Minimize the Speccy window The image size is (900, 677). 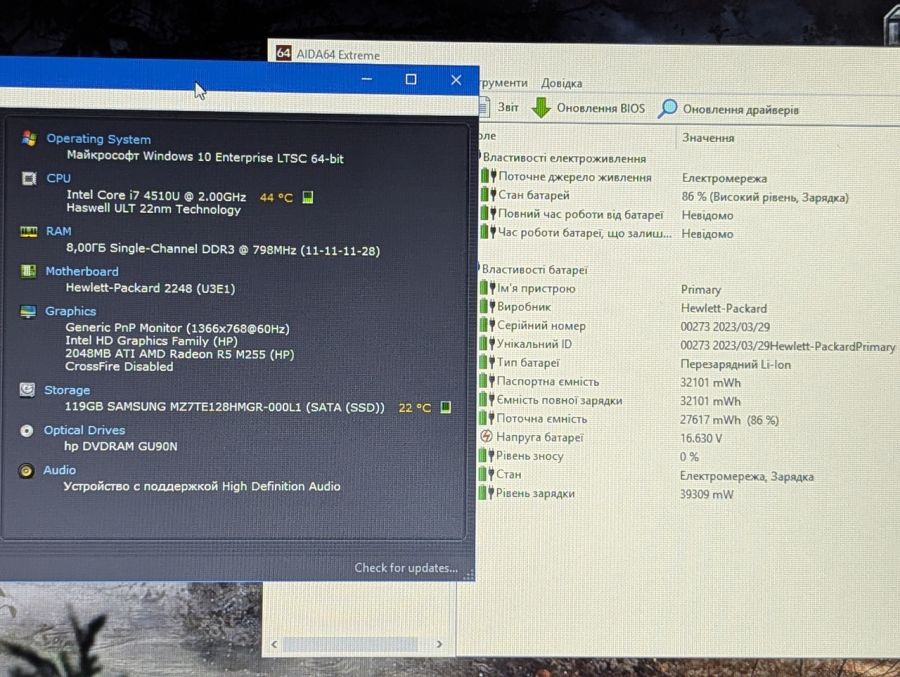pyautogui.click(x=367, y=79)
